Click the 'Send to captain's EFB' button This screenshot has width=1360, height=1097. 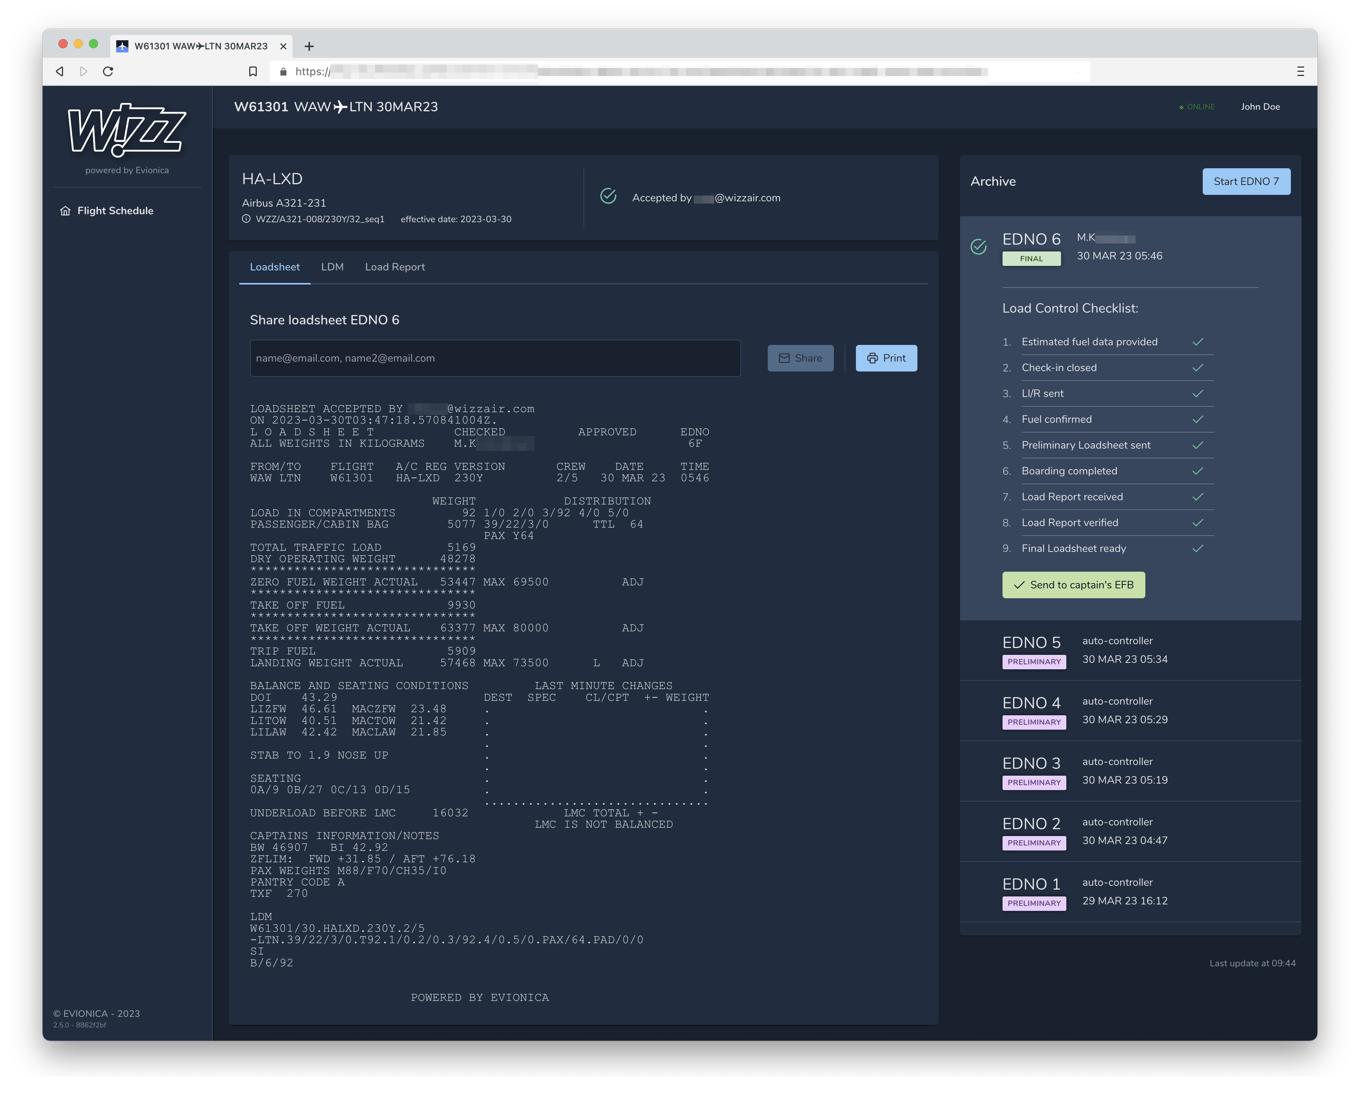coord(1073,584)
